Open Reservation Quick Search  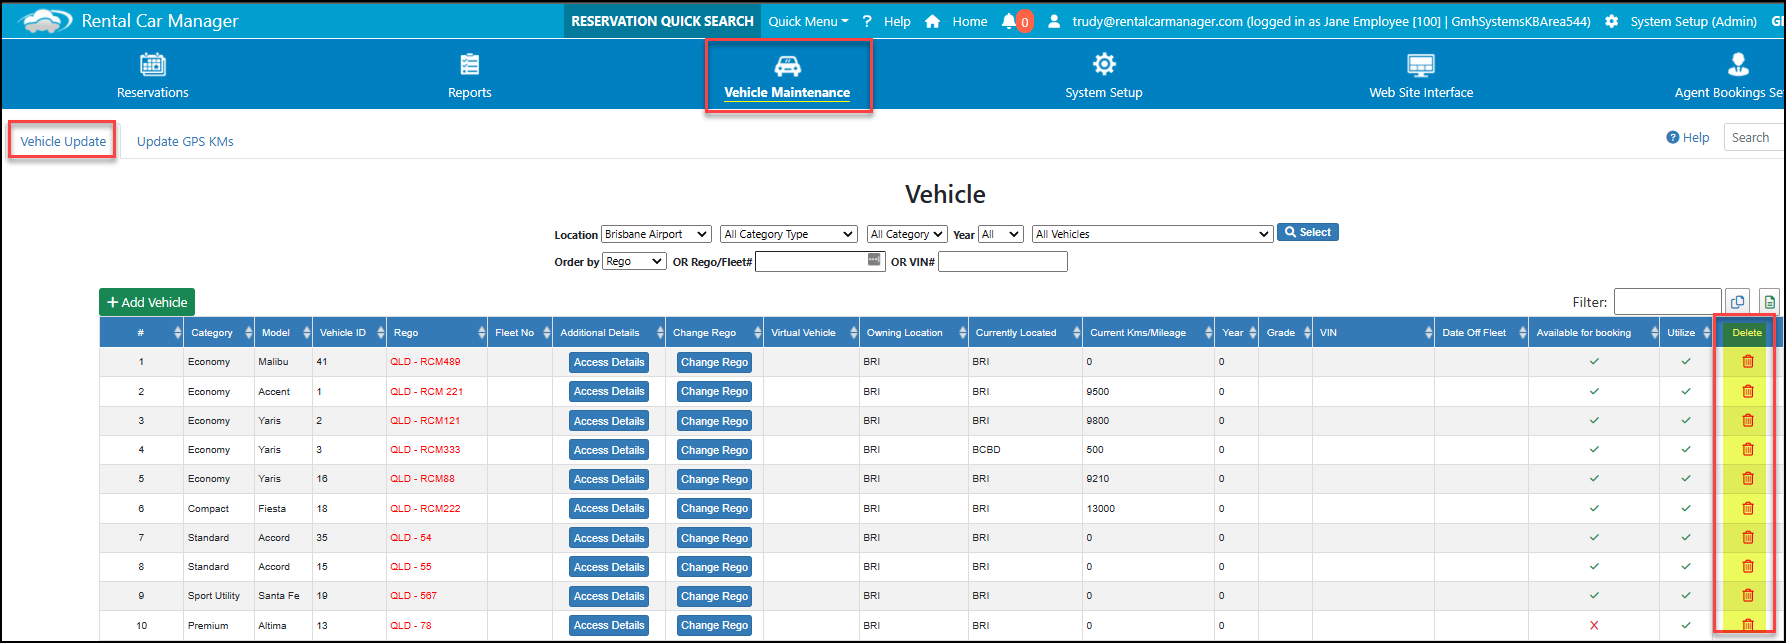point(662,21)
